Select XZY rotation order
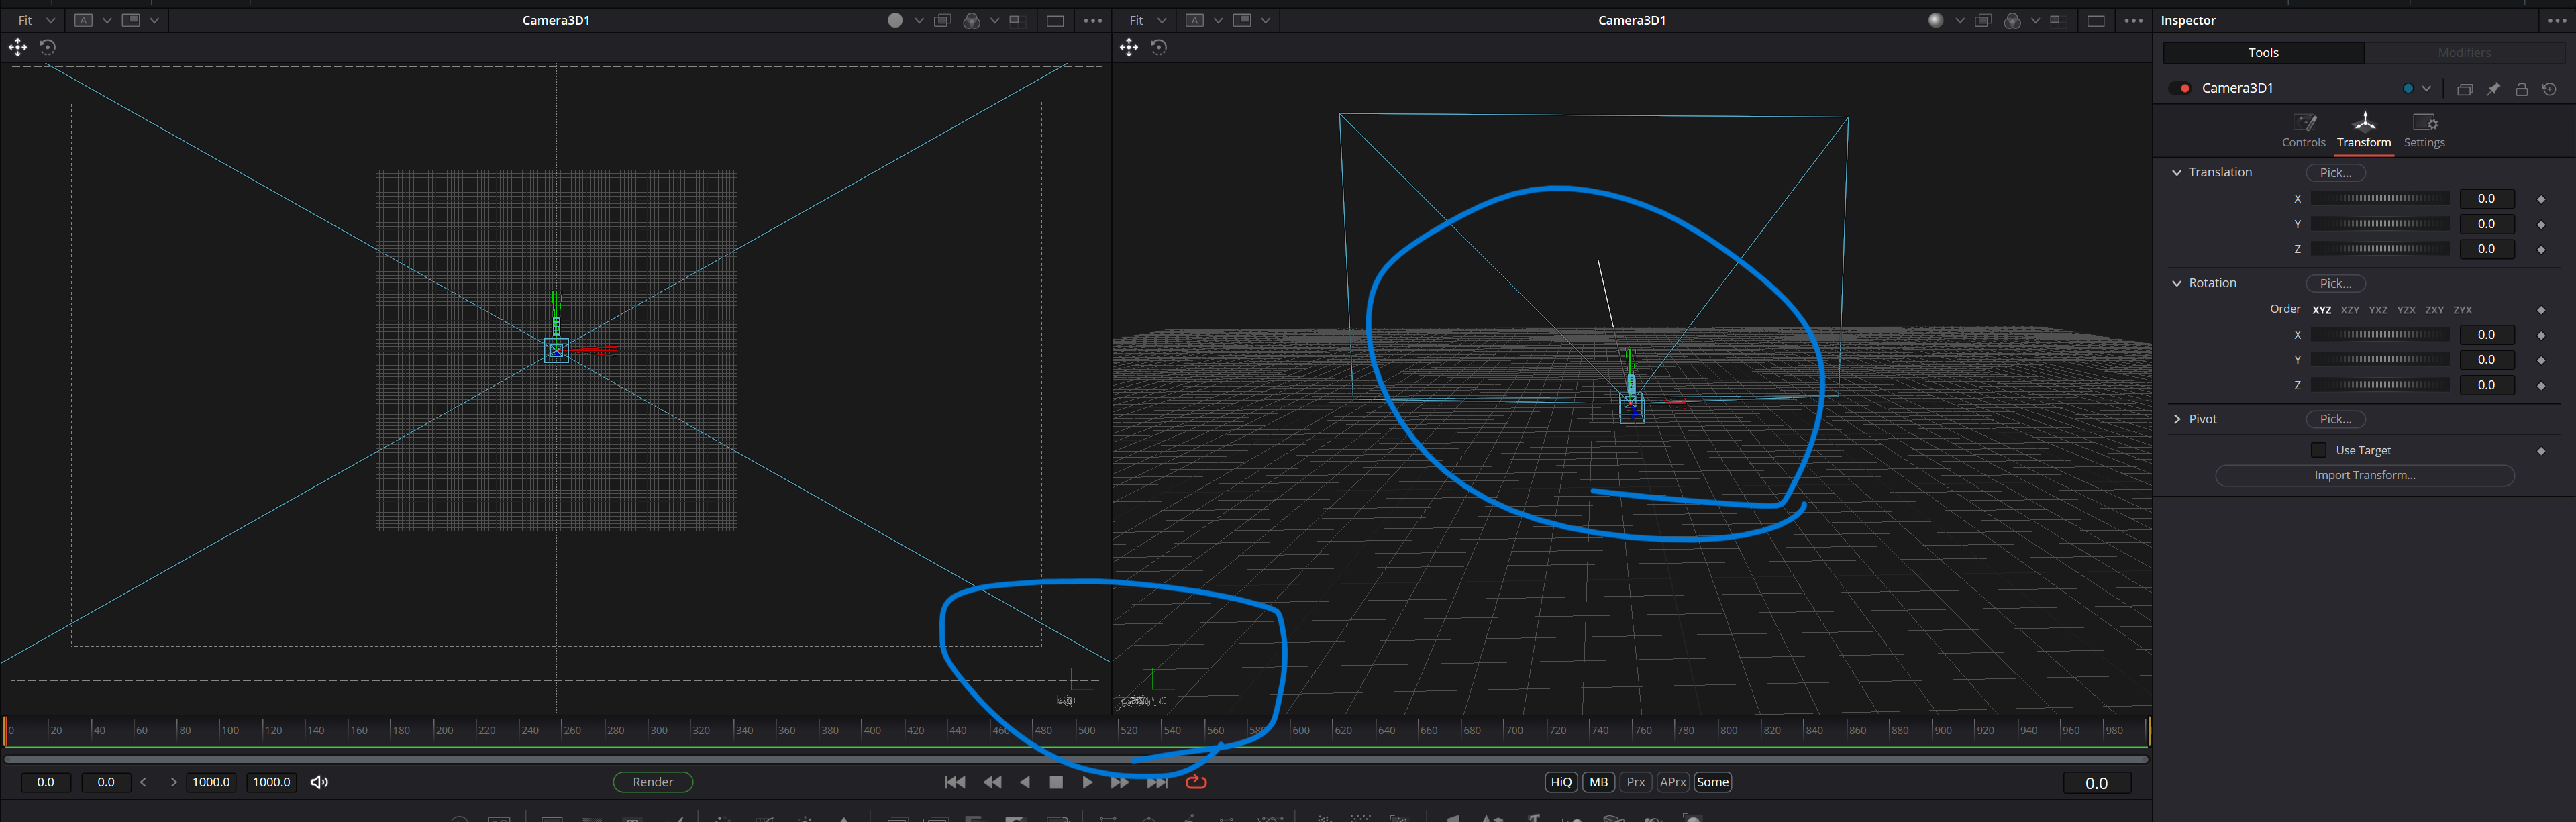Viewport: 2576px width, 822px height. (x=2350, y=310)
